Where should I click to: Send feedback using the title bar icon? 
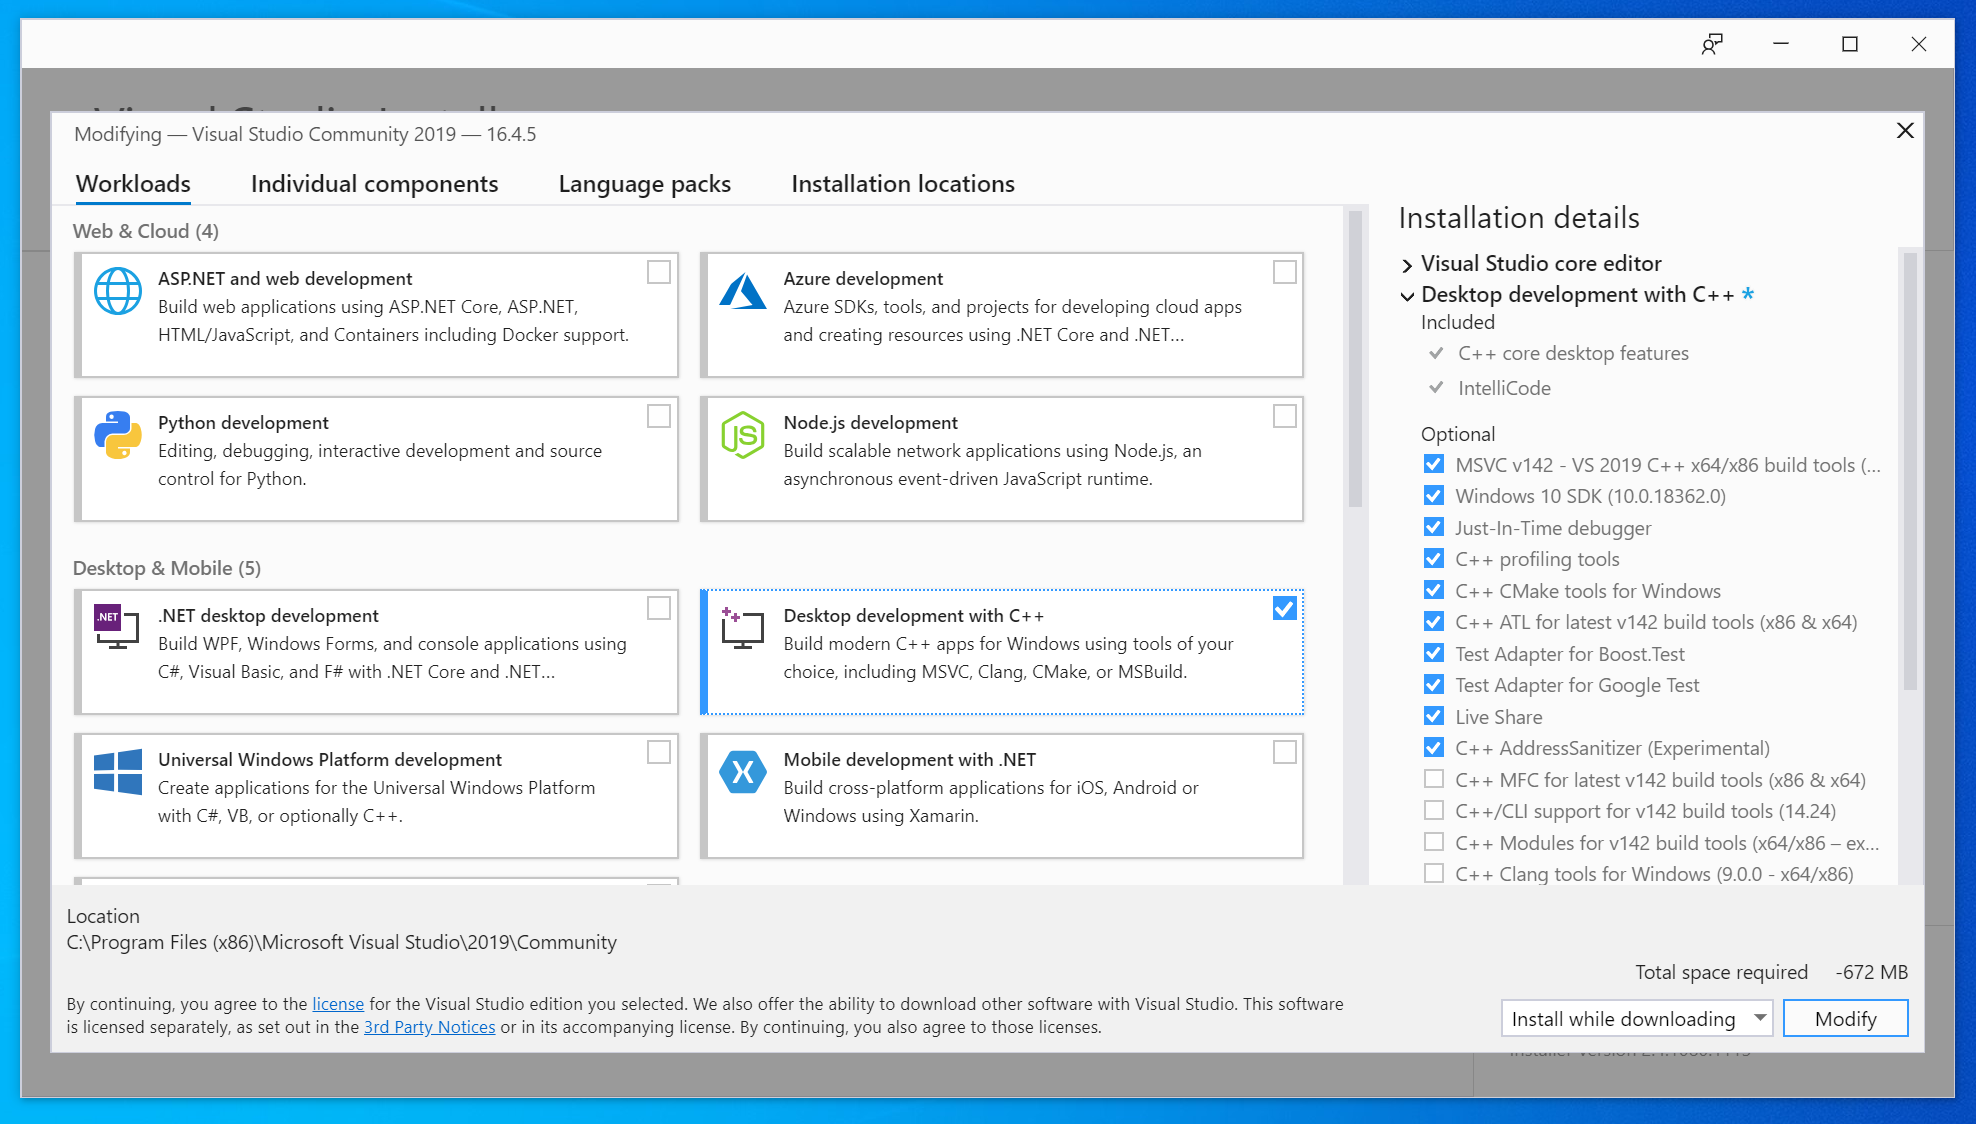1712,44
